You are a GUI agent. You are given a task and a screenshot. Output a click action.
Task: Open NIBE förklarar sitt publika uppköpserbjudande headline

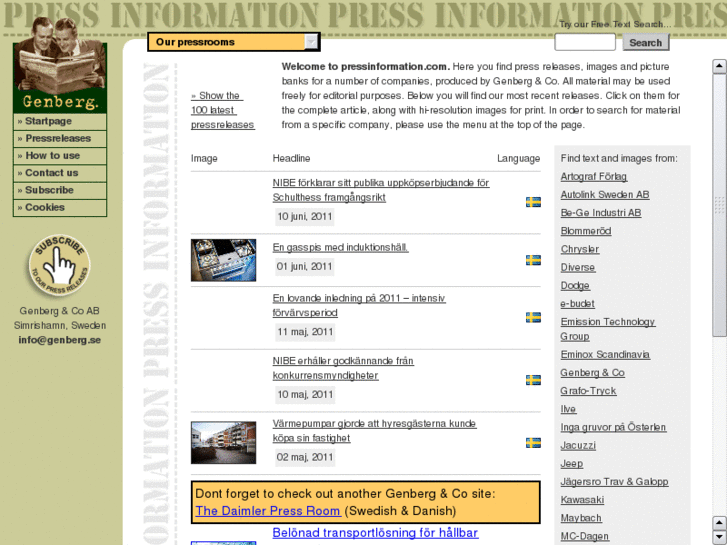pos(381,190)
